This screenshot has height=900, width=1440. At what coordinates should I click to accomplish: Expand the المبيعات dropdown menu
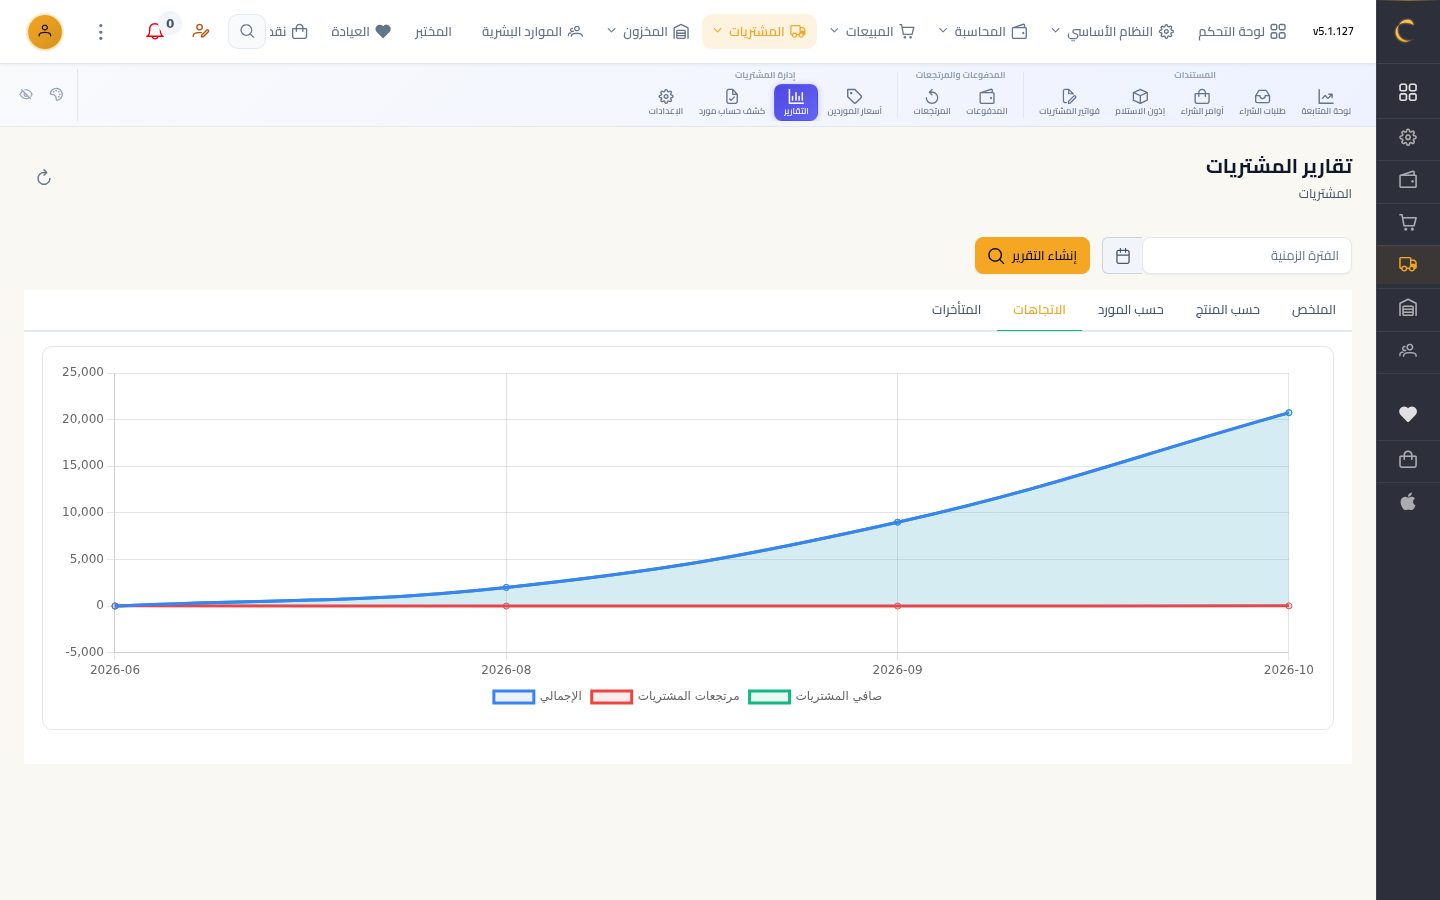pos(872,32)
